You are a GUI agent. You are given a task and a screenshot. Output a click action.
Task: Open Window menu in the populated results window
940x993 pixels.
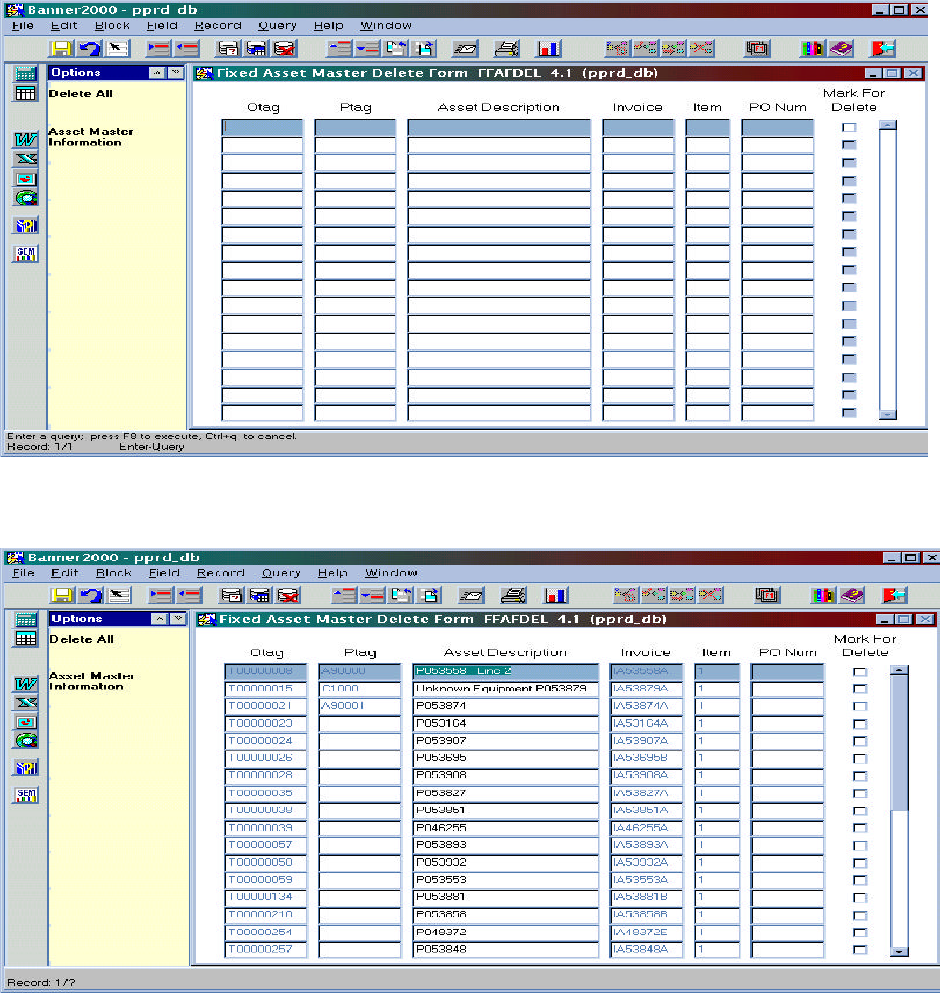pyautogui.click(x=391, y=572)
